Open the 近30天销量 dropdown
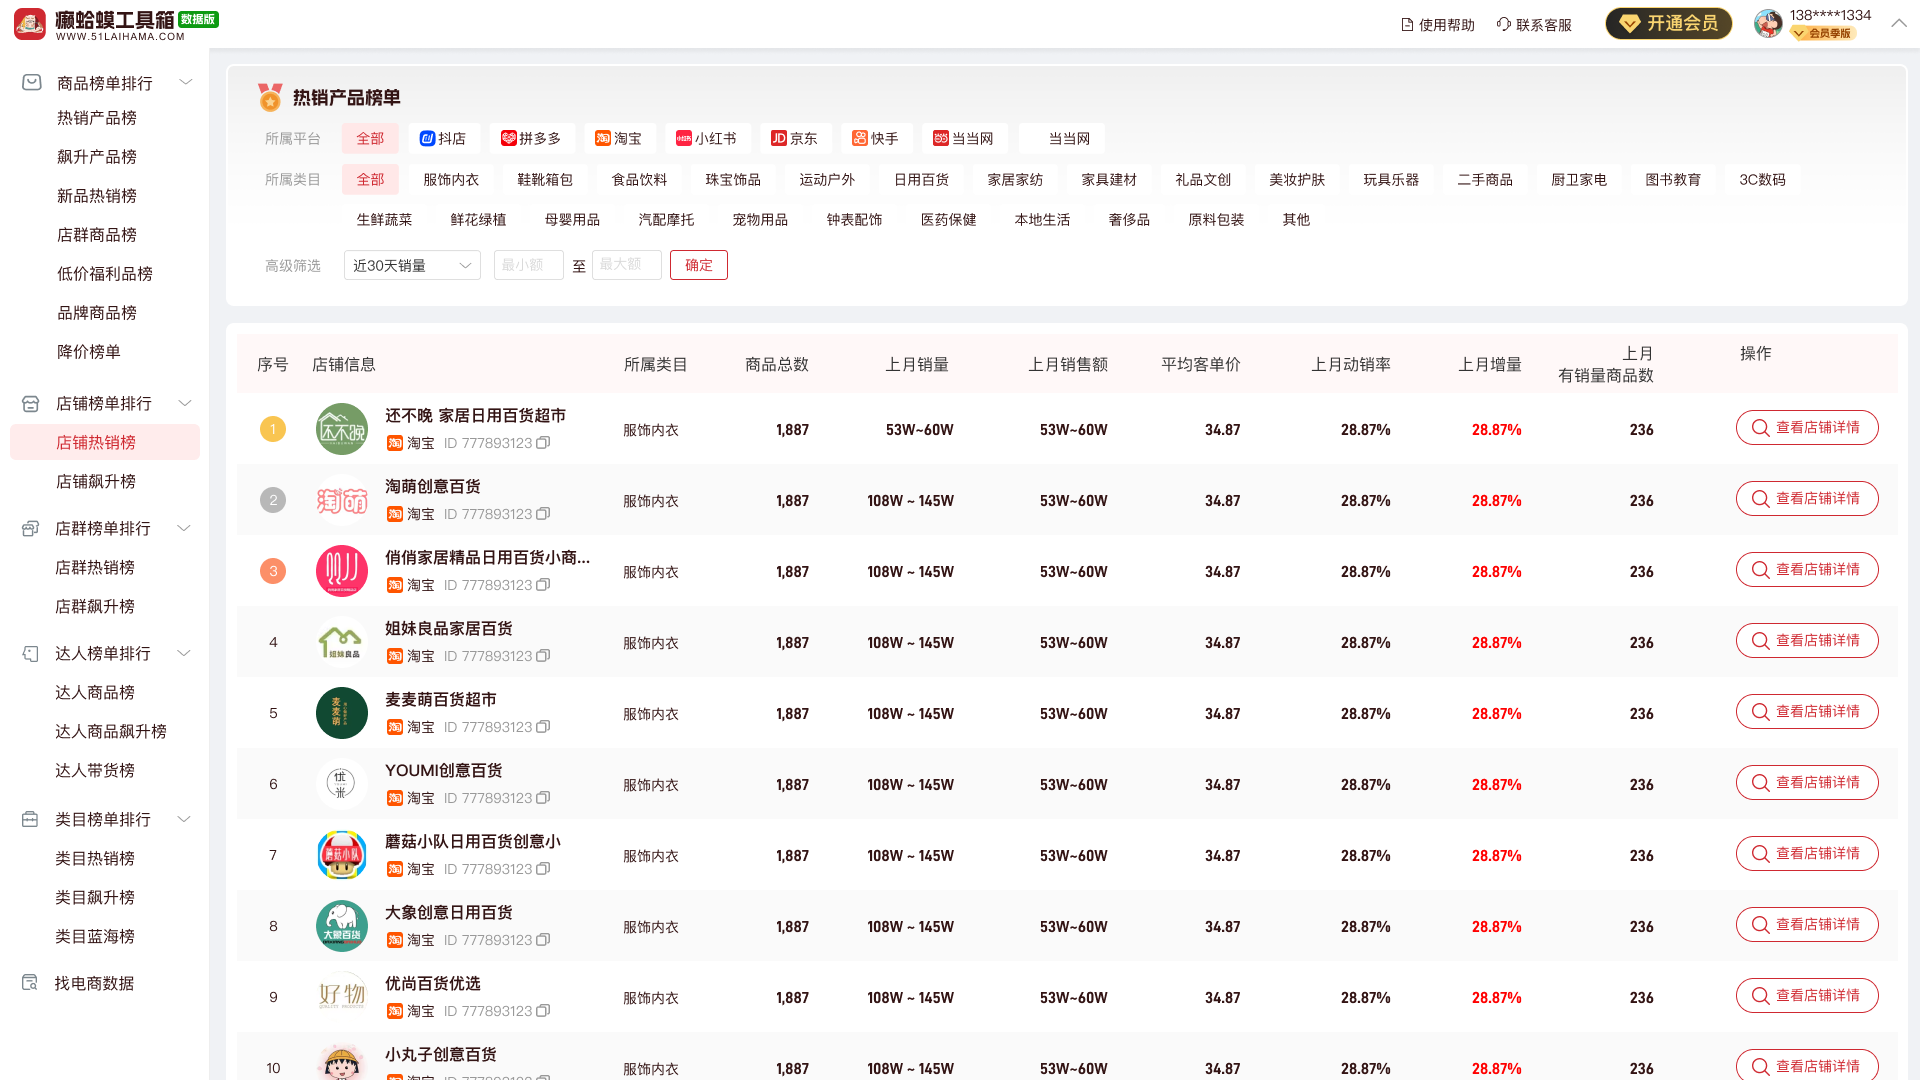This screenshot has width=1920, height=1080. 411,266
